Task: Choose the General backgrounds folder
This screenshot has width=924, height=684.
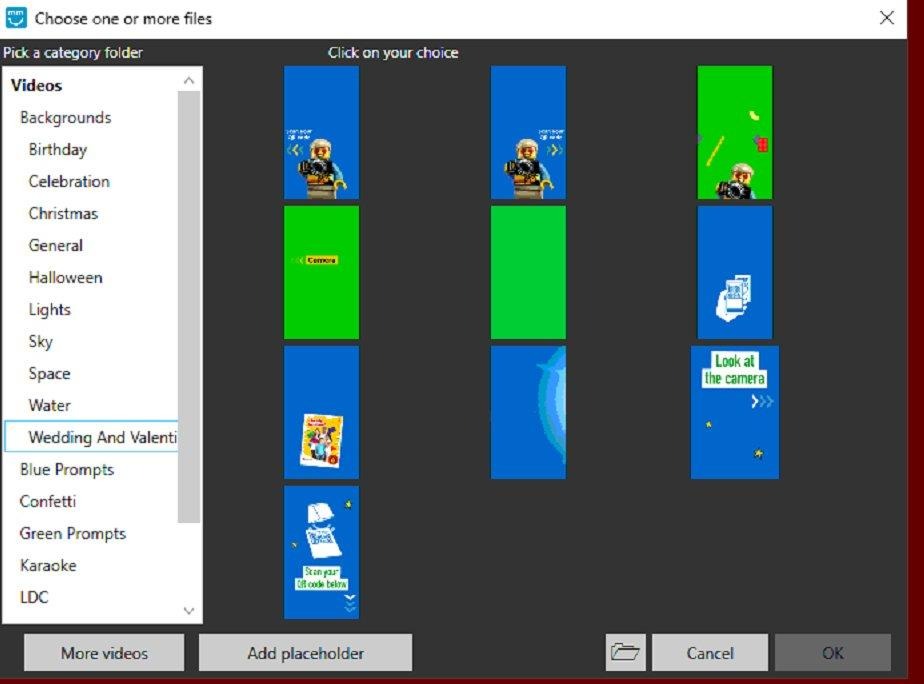Action: (55, 245)
